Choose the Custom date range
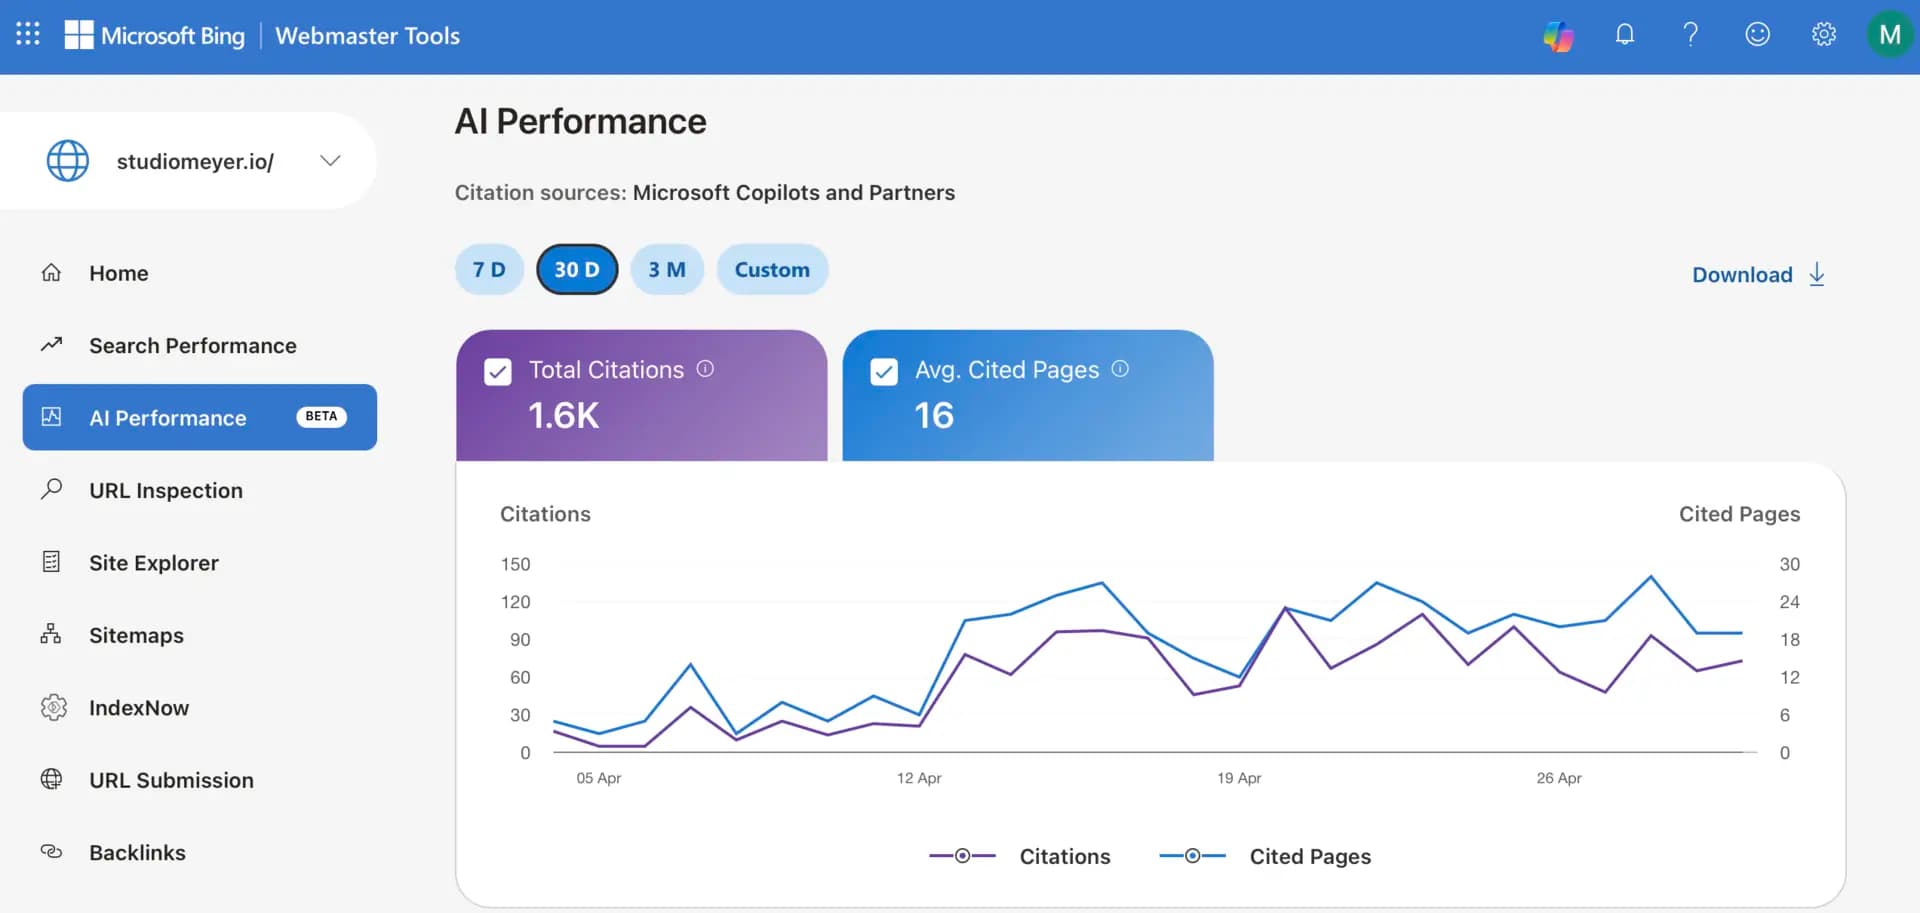 pos(772,269)
